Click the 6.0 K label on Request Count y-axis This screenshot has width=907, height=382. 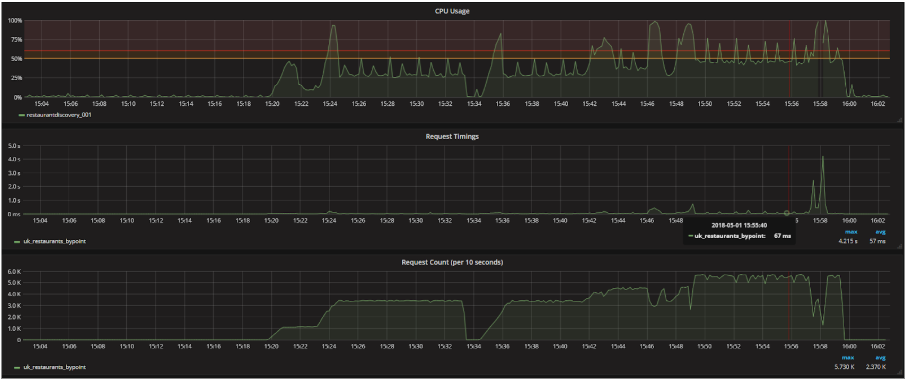(x=15, y=271)
